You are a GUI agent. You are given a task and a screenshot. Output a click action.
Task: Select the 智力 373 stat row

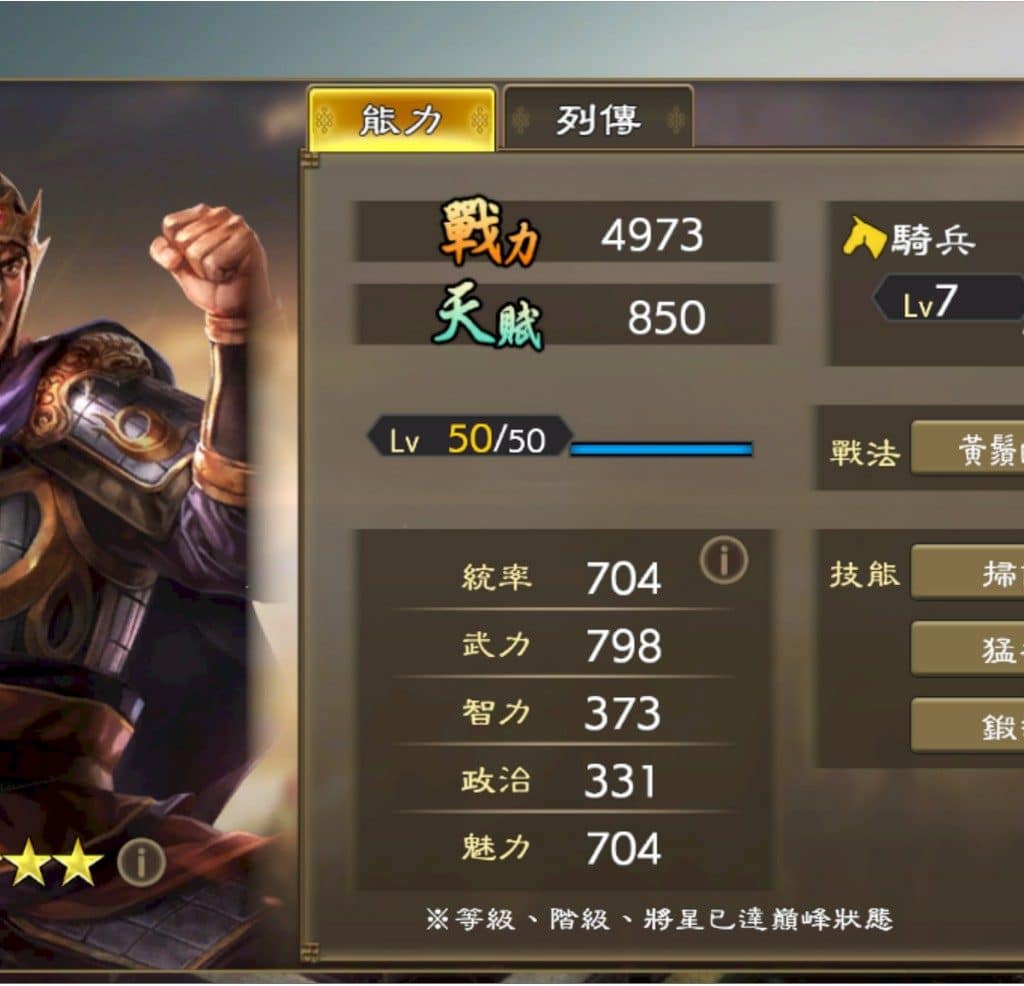click(x=562, y=712)
